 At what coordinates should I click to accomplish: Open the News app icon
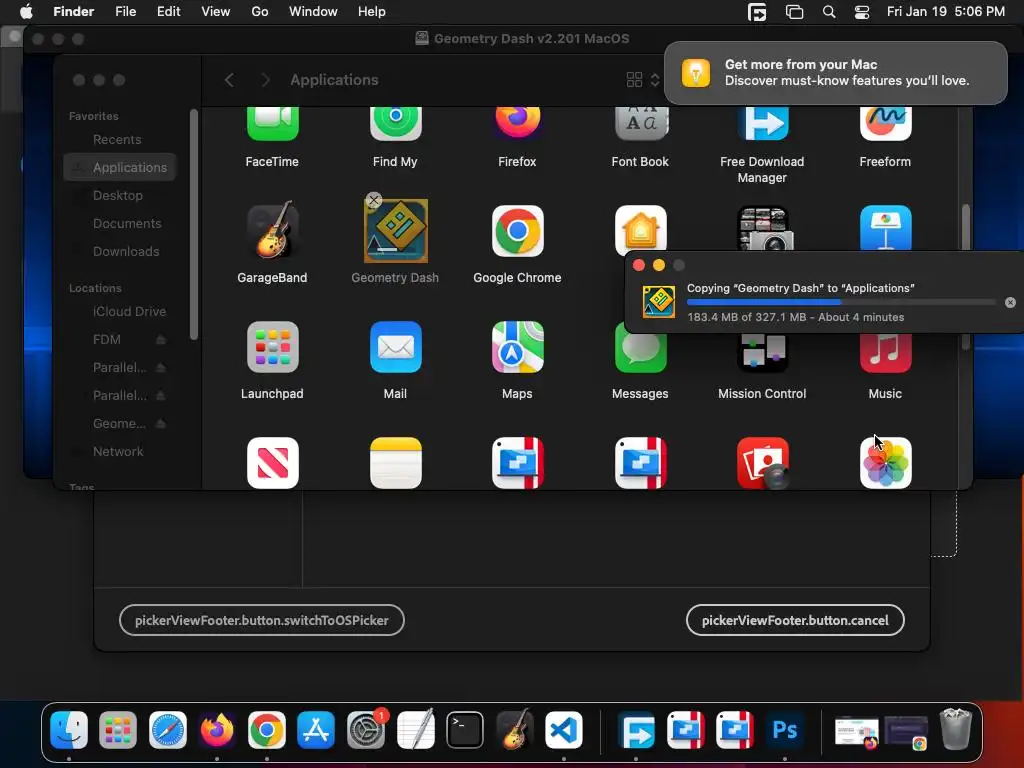click(x=272, y=462)
